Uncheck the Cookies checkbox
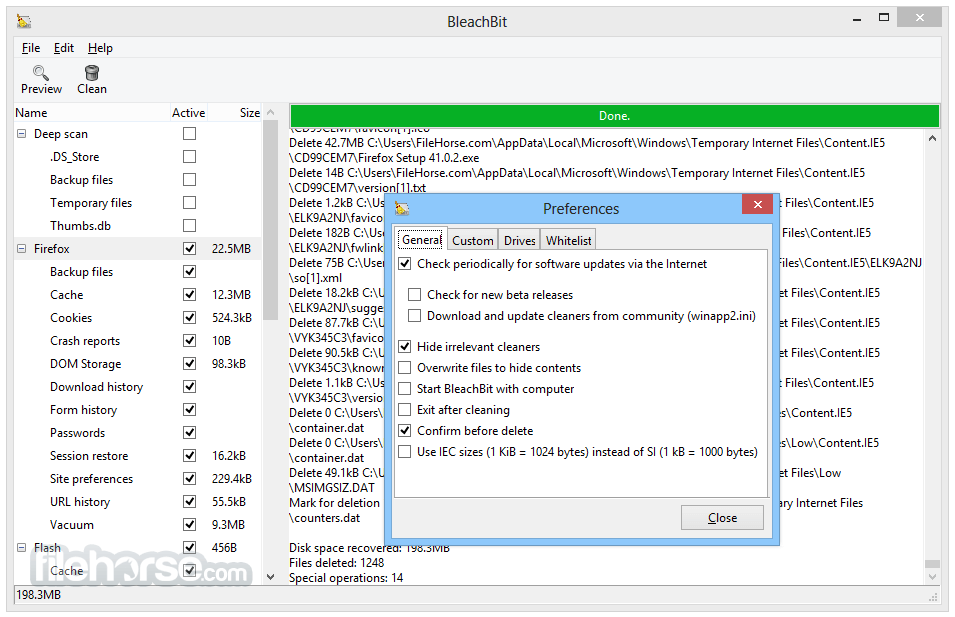Screen dimensions: 955x617 [189, 317]
